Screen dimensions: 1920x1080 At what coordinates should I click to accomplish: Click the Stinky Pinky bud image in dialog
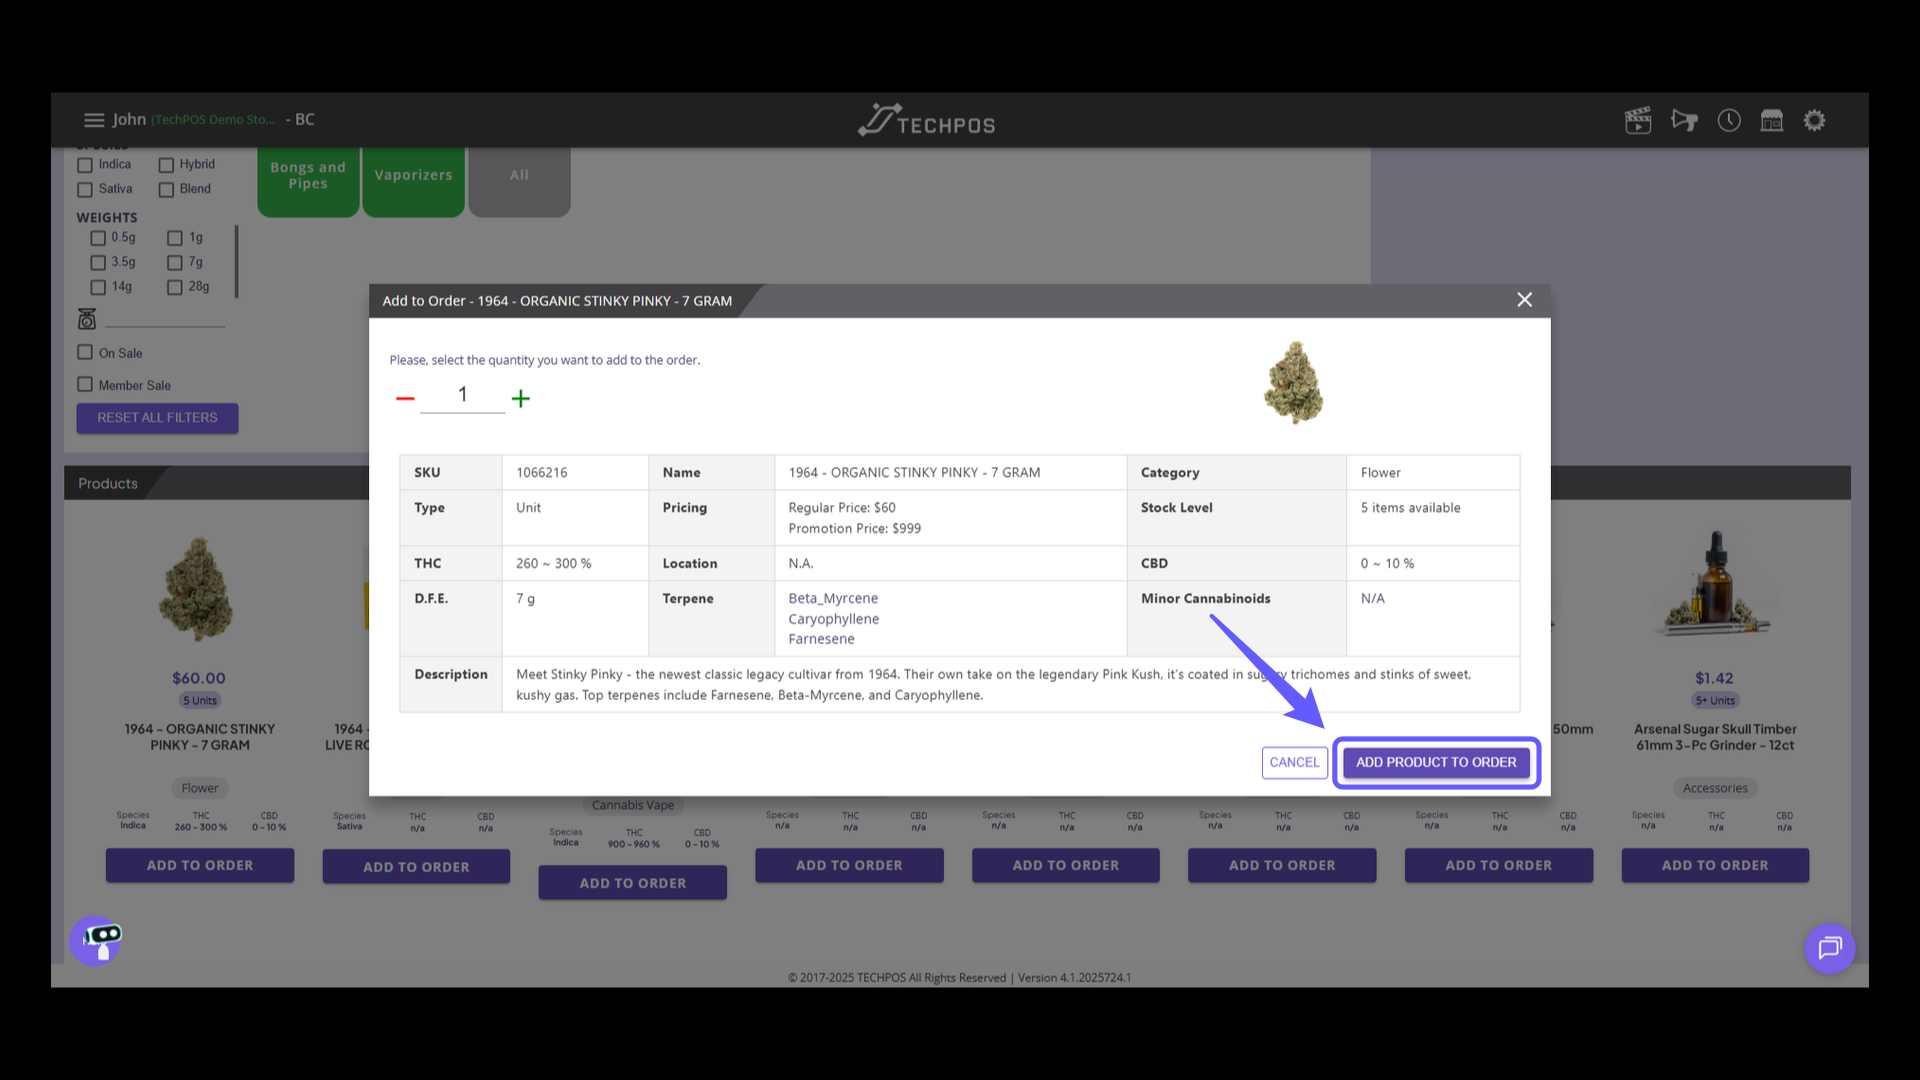[1294, 383]
